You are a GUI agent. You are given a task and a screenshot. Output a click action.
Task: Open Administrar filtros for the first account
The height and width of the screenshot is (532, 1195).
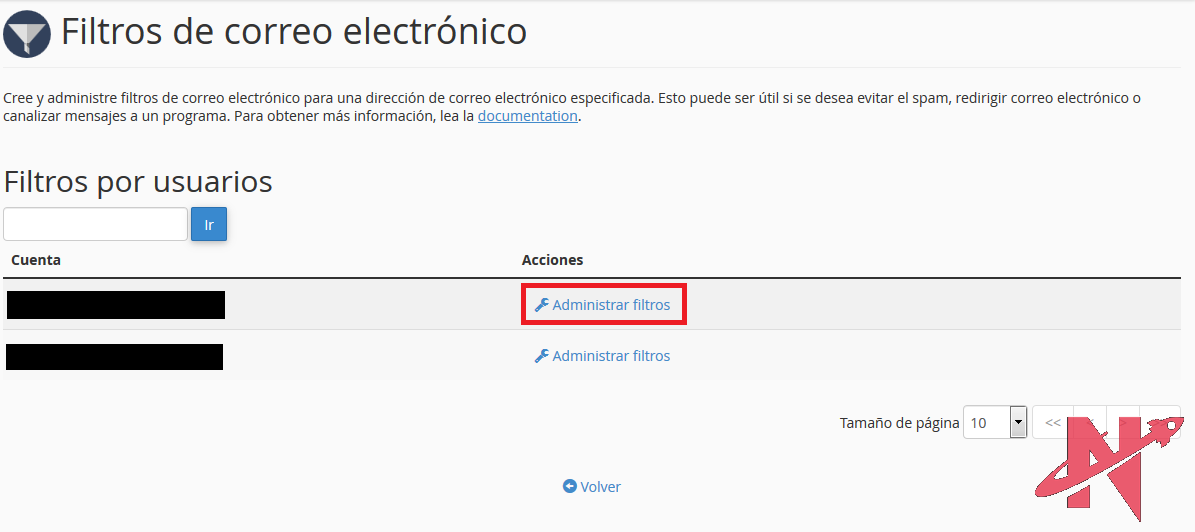click(611, 305)
